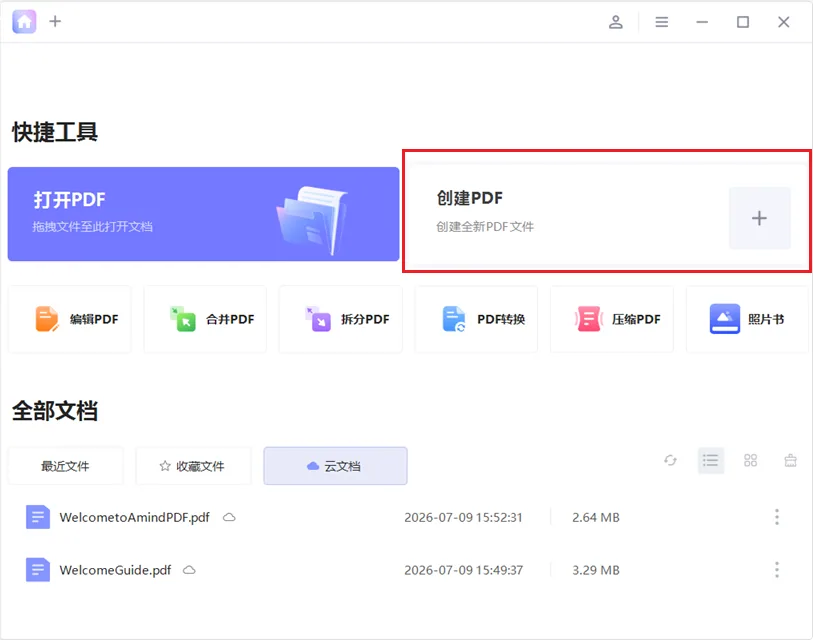
Task: Launch the 照片书 tool
Action: (747, 319)
